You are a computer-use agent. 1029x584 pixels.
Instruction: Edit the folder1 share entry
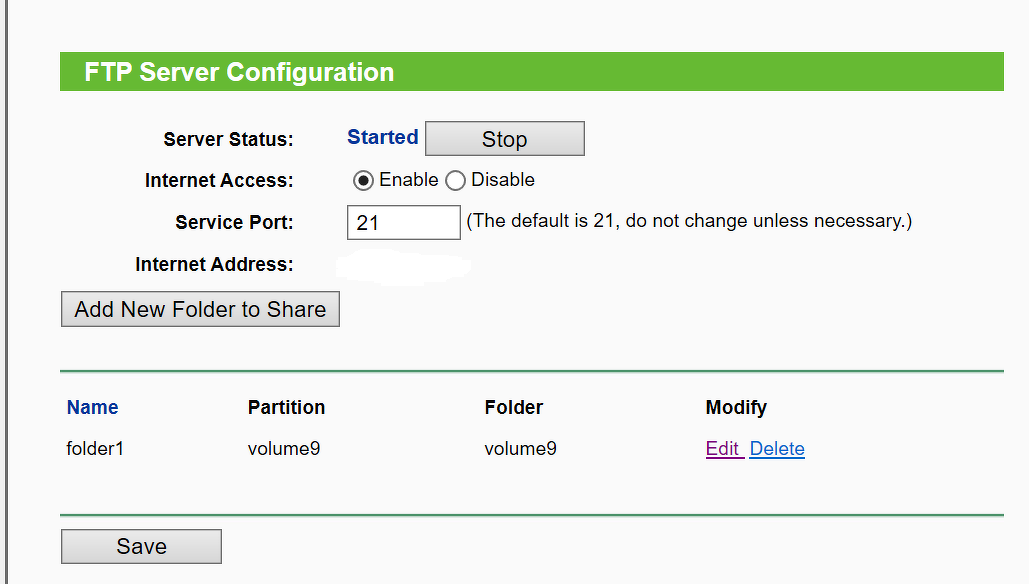coord(723,449)
